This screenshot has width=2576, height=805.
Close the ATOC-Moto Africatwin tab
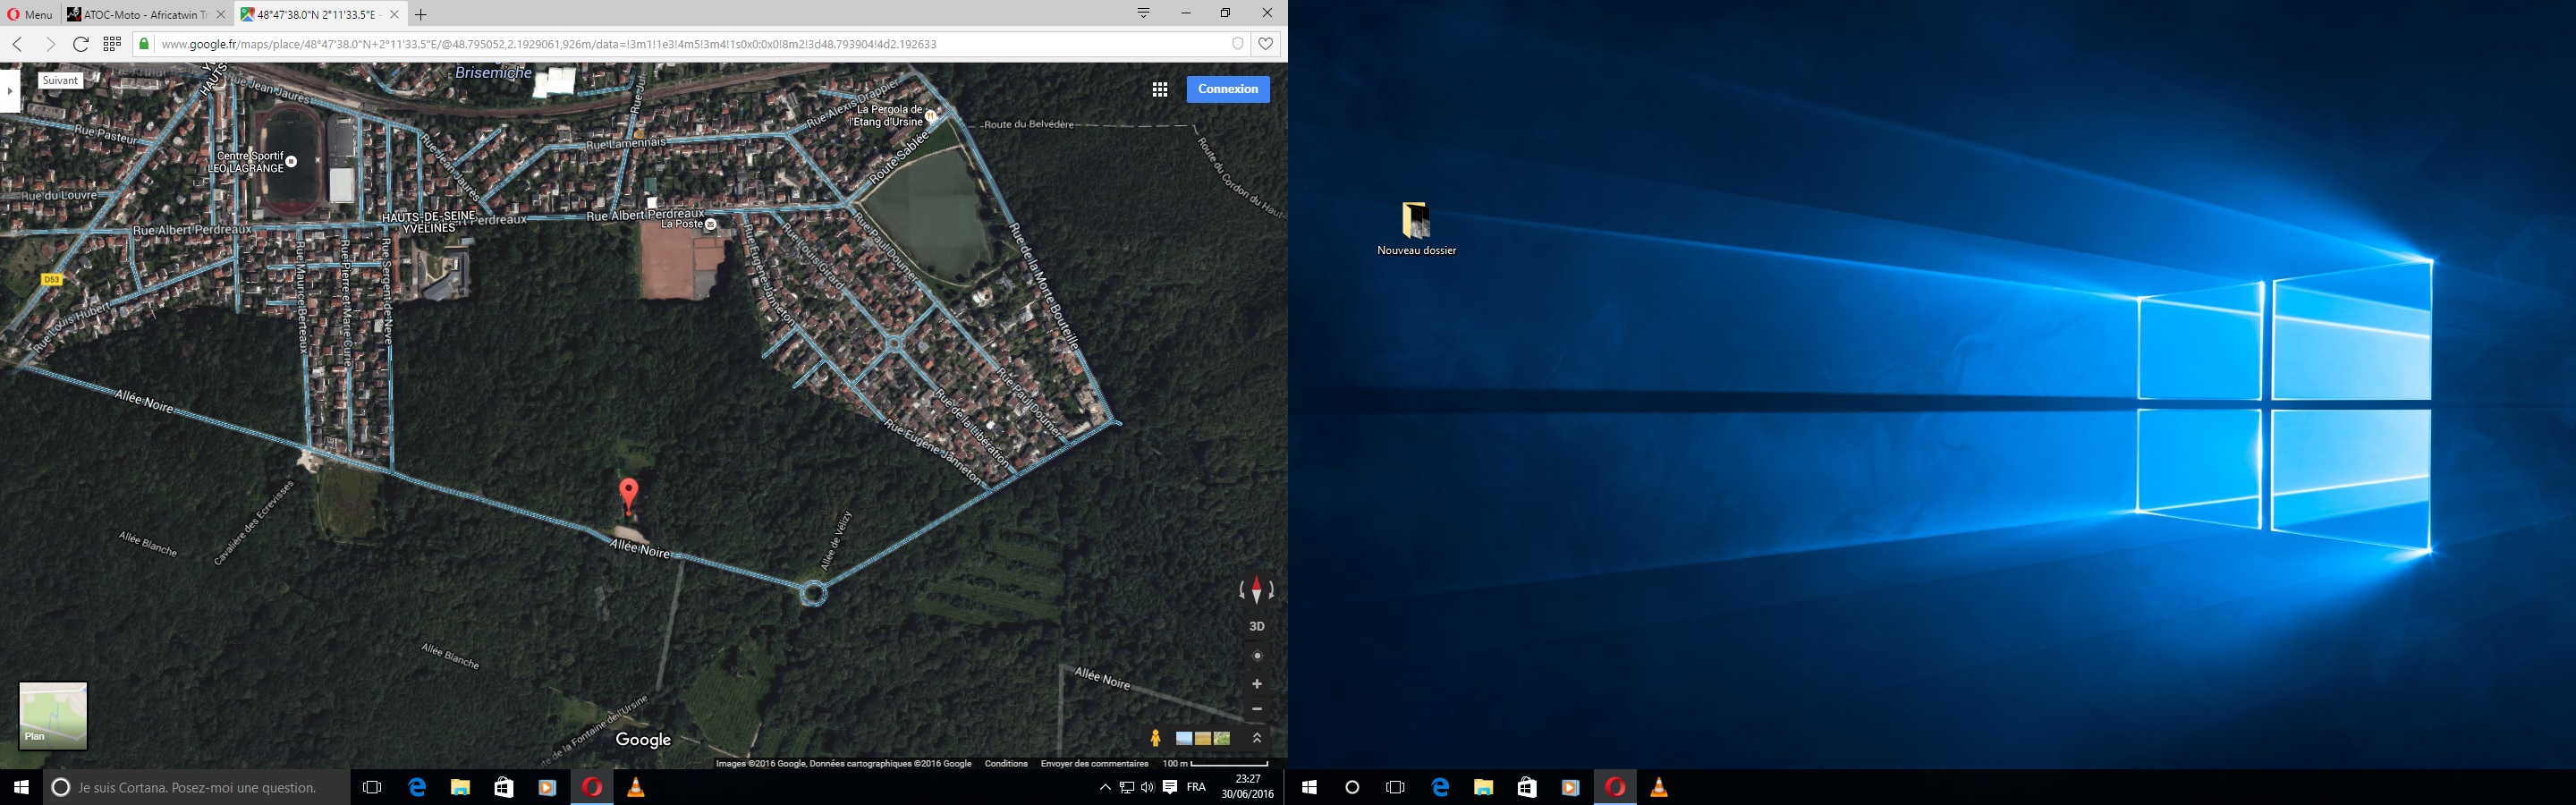221,15
